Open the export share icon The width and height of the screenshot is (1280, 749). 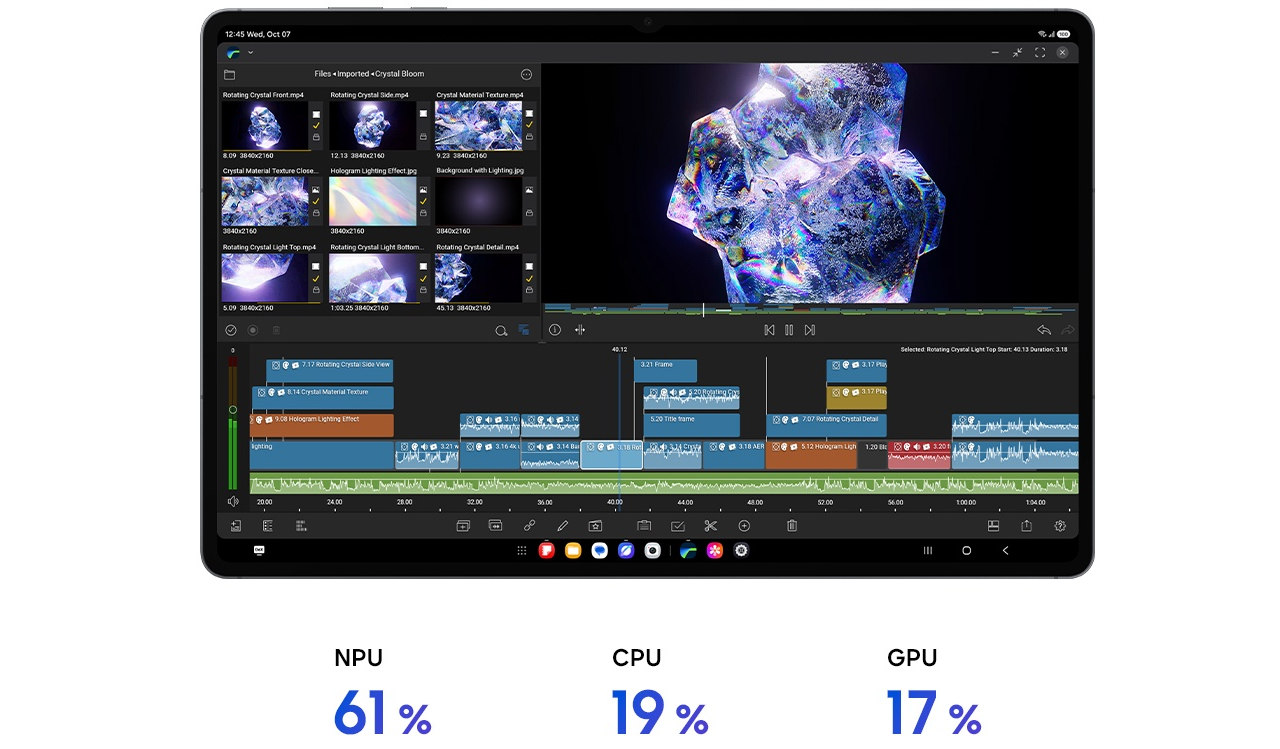pyautogui.click(x=1026, y=525)
